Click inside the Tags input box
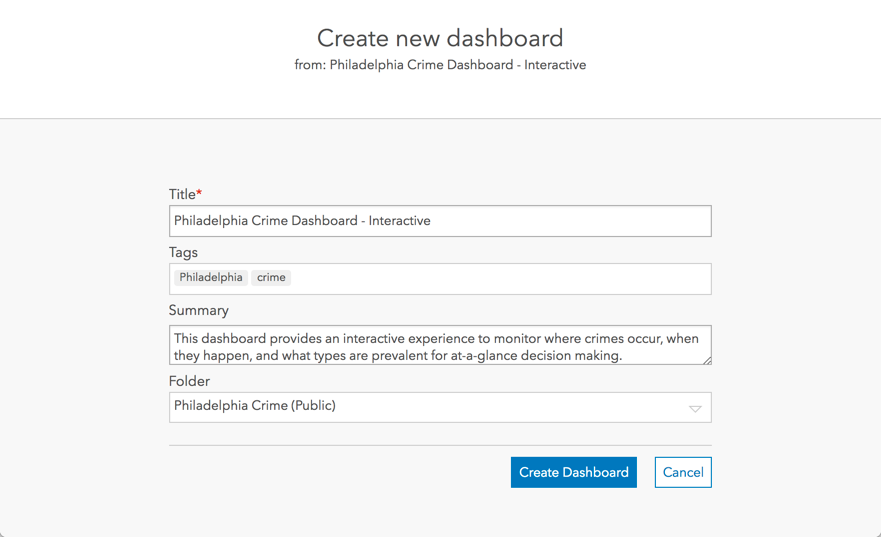881x537 pixels. pyautogui.click(x=440, y=279)
